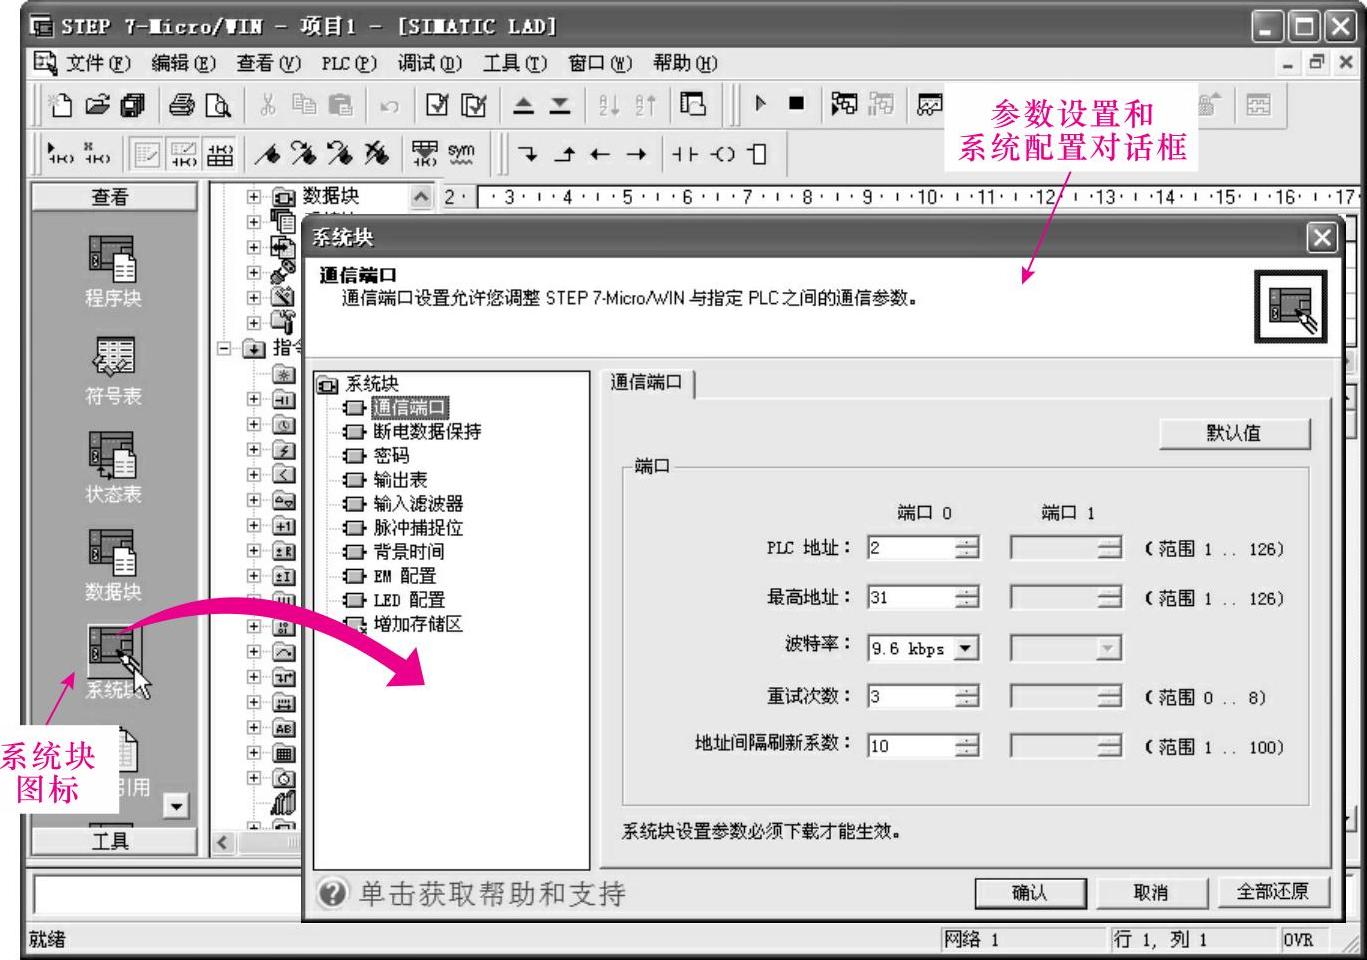The image size is (1367, 960).
Task: Select the 通信端口 tab in the dialog
Action: click(x=647, y=382)
